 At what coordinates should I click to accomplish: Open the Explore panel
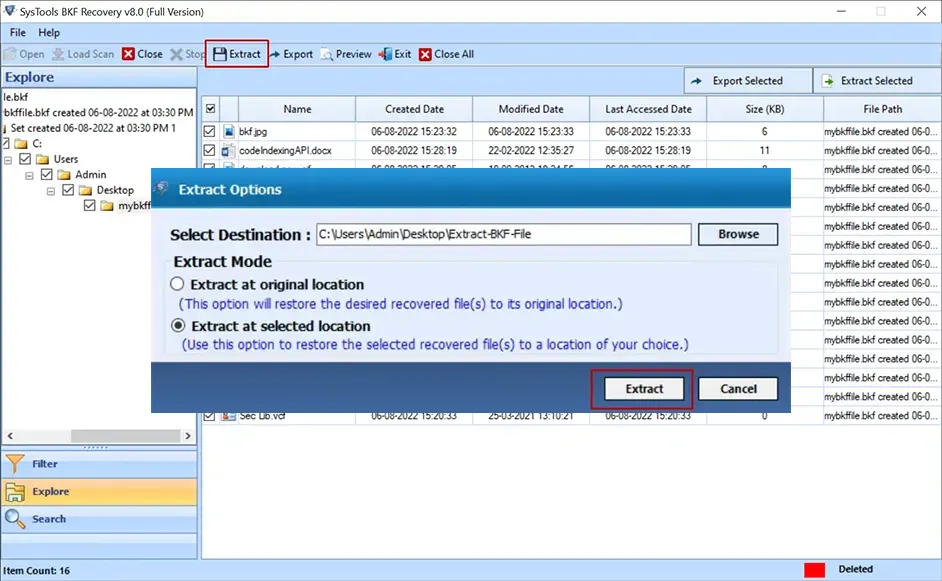[99, 491]
